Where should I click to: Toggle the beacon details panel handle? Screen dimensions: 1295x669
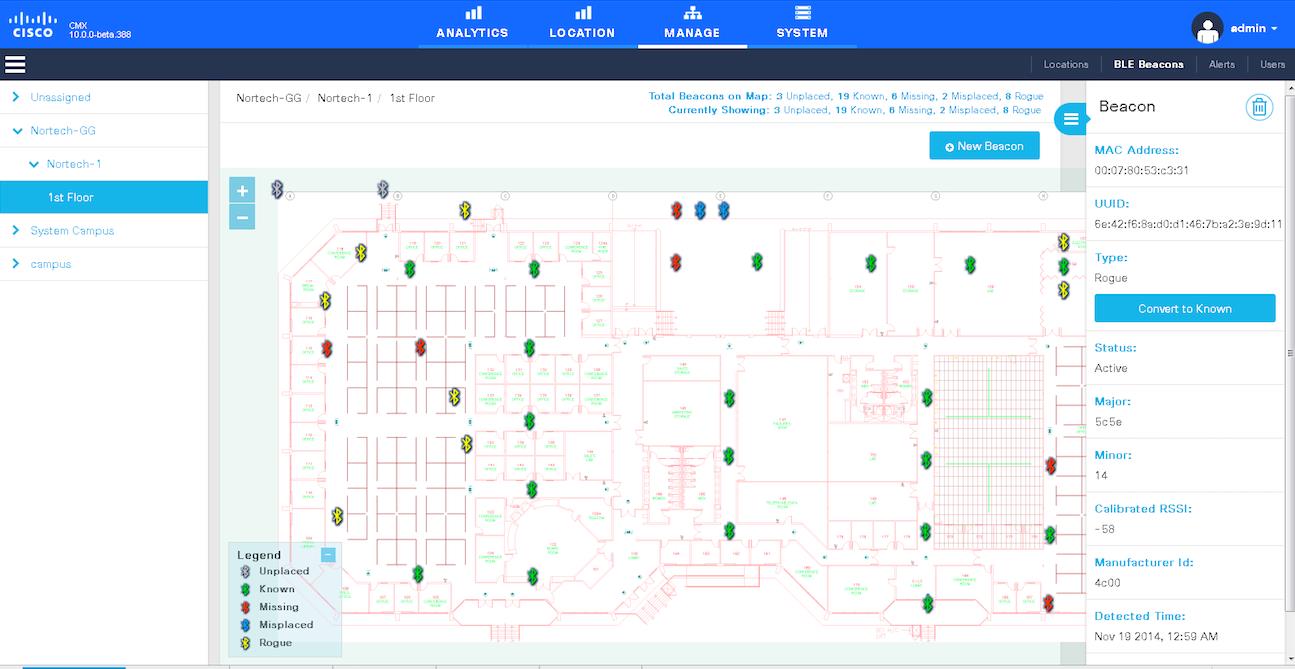(x=1070, y=119)
